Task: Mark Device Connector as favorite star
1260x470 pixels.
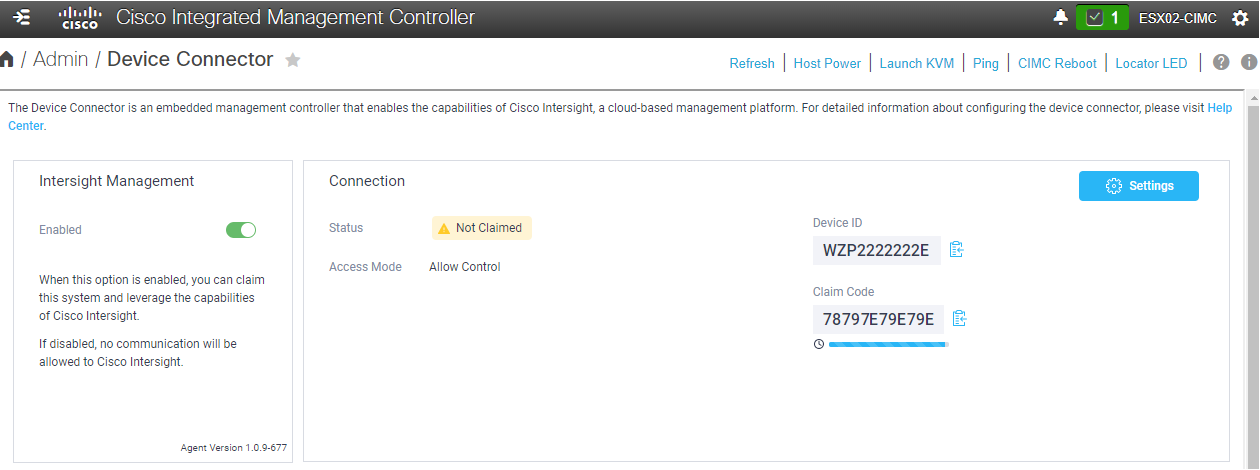Action: tap(293, 60)
